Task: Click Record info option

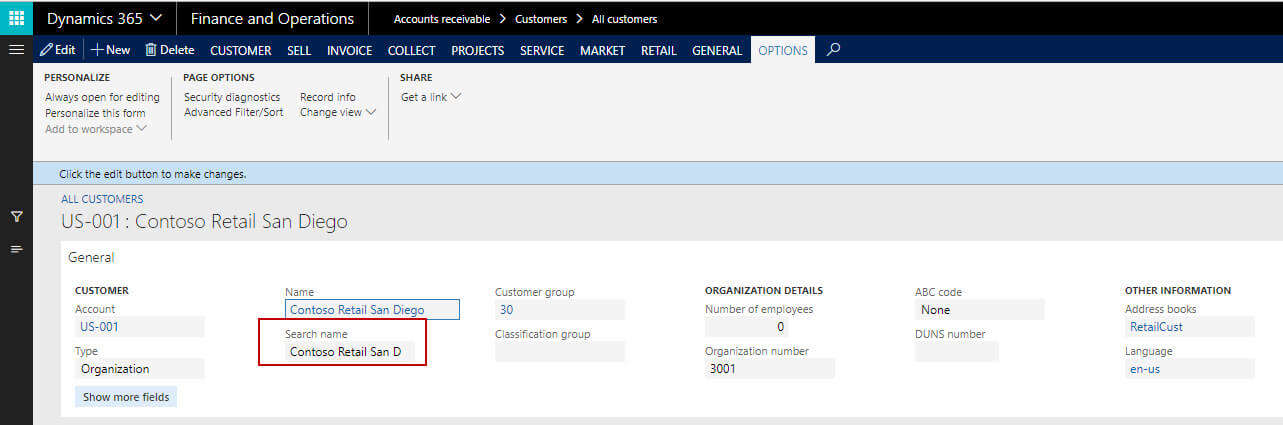Action: [327, 97]
